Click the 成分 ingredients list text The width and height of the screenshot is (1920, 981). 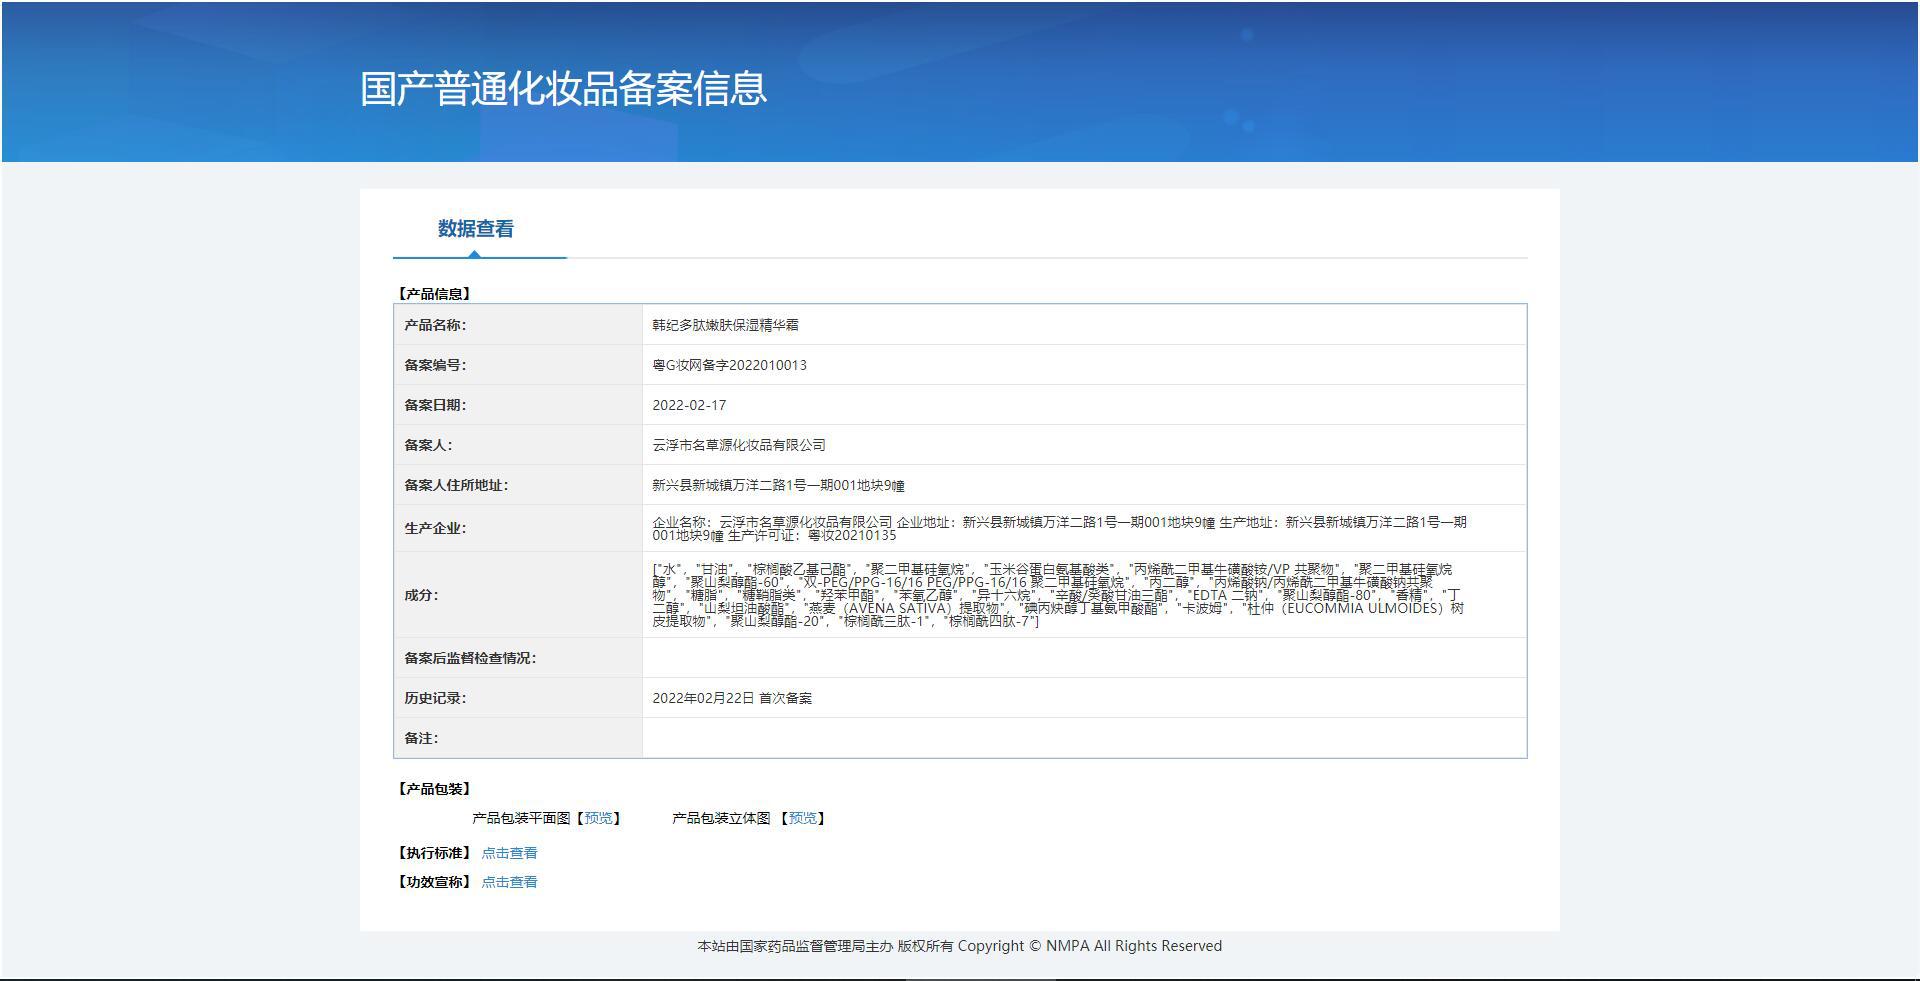pyautogui.click(x=1058, y=595)
